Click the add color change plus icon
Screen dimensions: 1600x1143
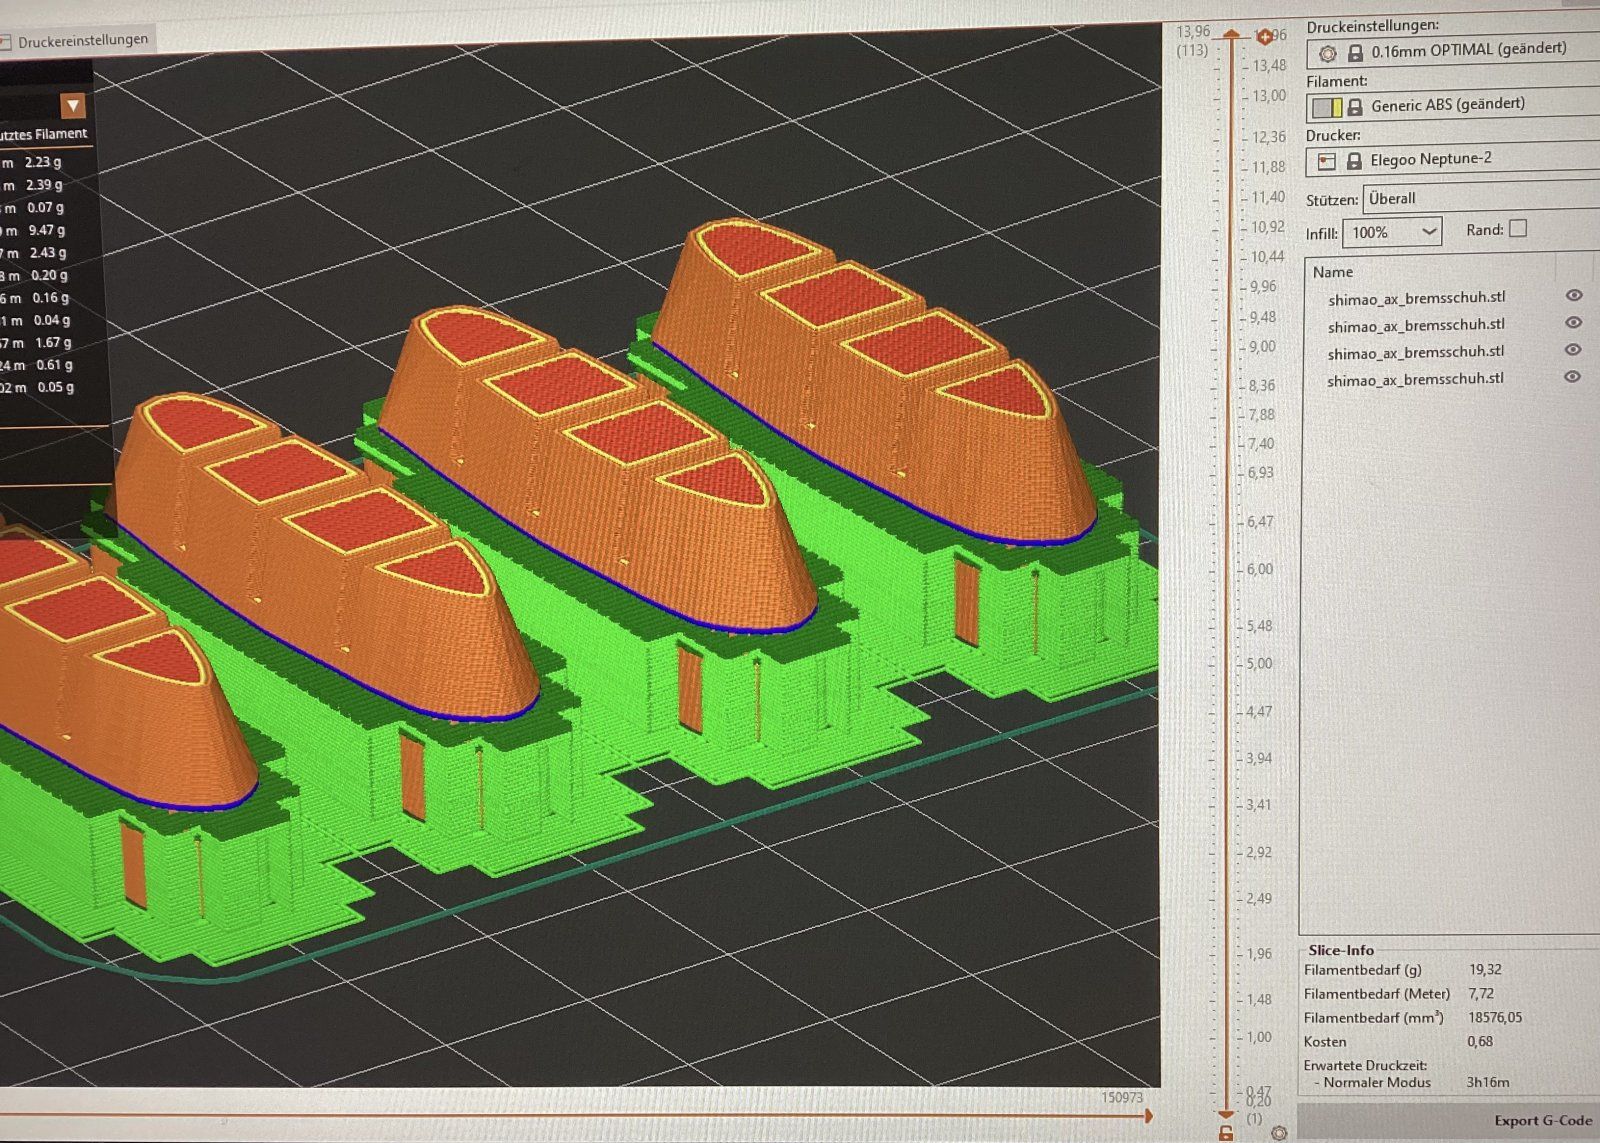click(1266, 37)
